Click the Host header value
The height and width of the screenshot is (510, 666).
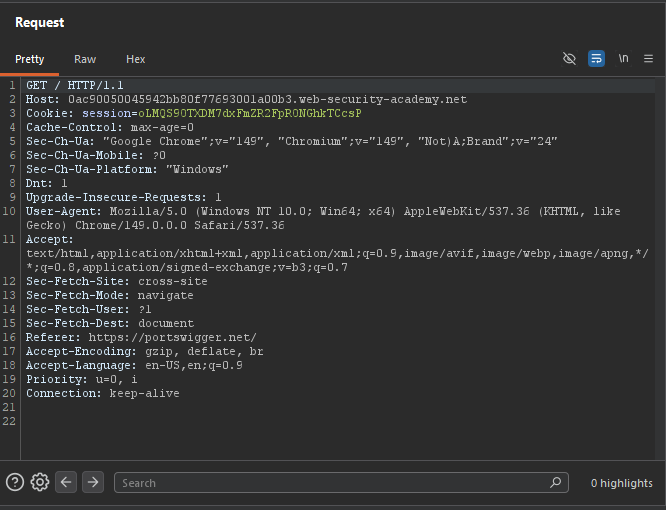(x=268, y=99)
